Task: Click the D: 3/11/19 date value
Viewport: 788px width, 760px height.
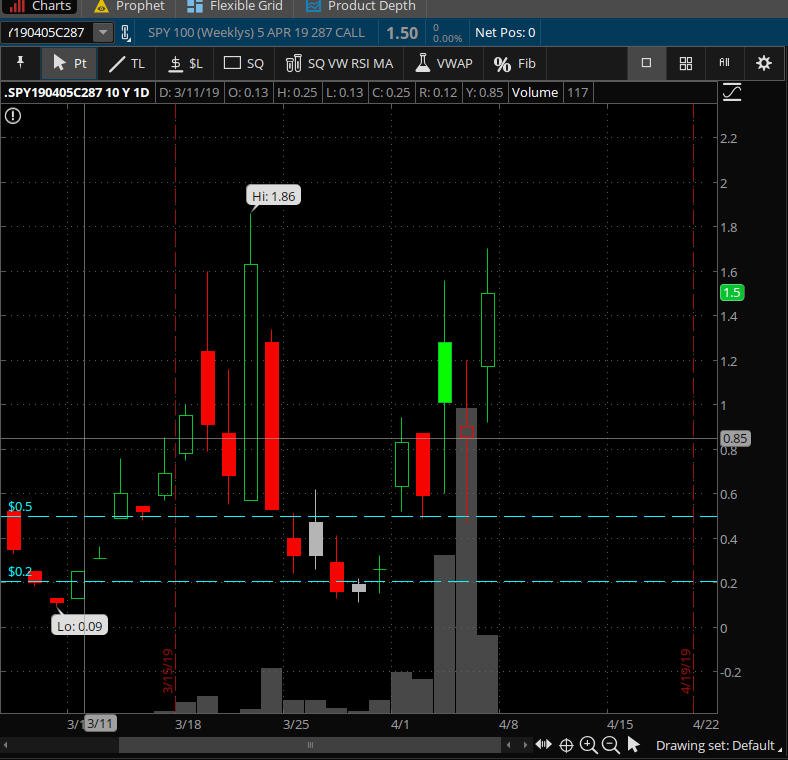Action: [189, 92]
